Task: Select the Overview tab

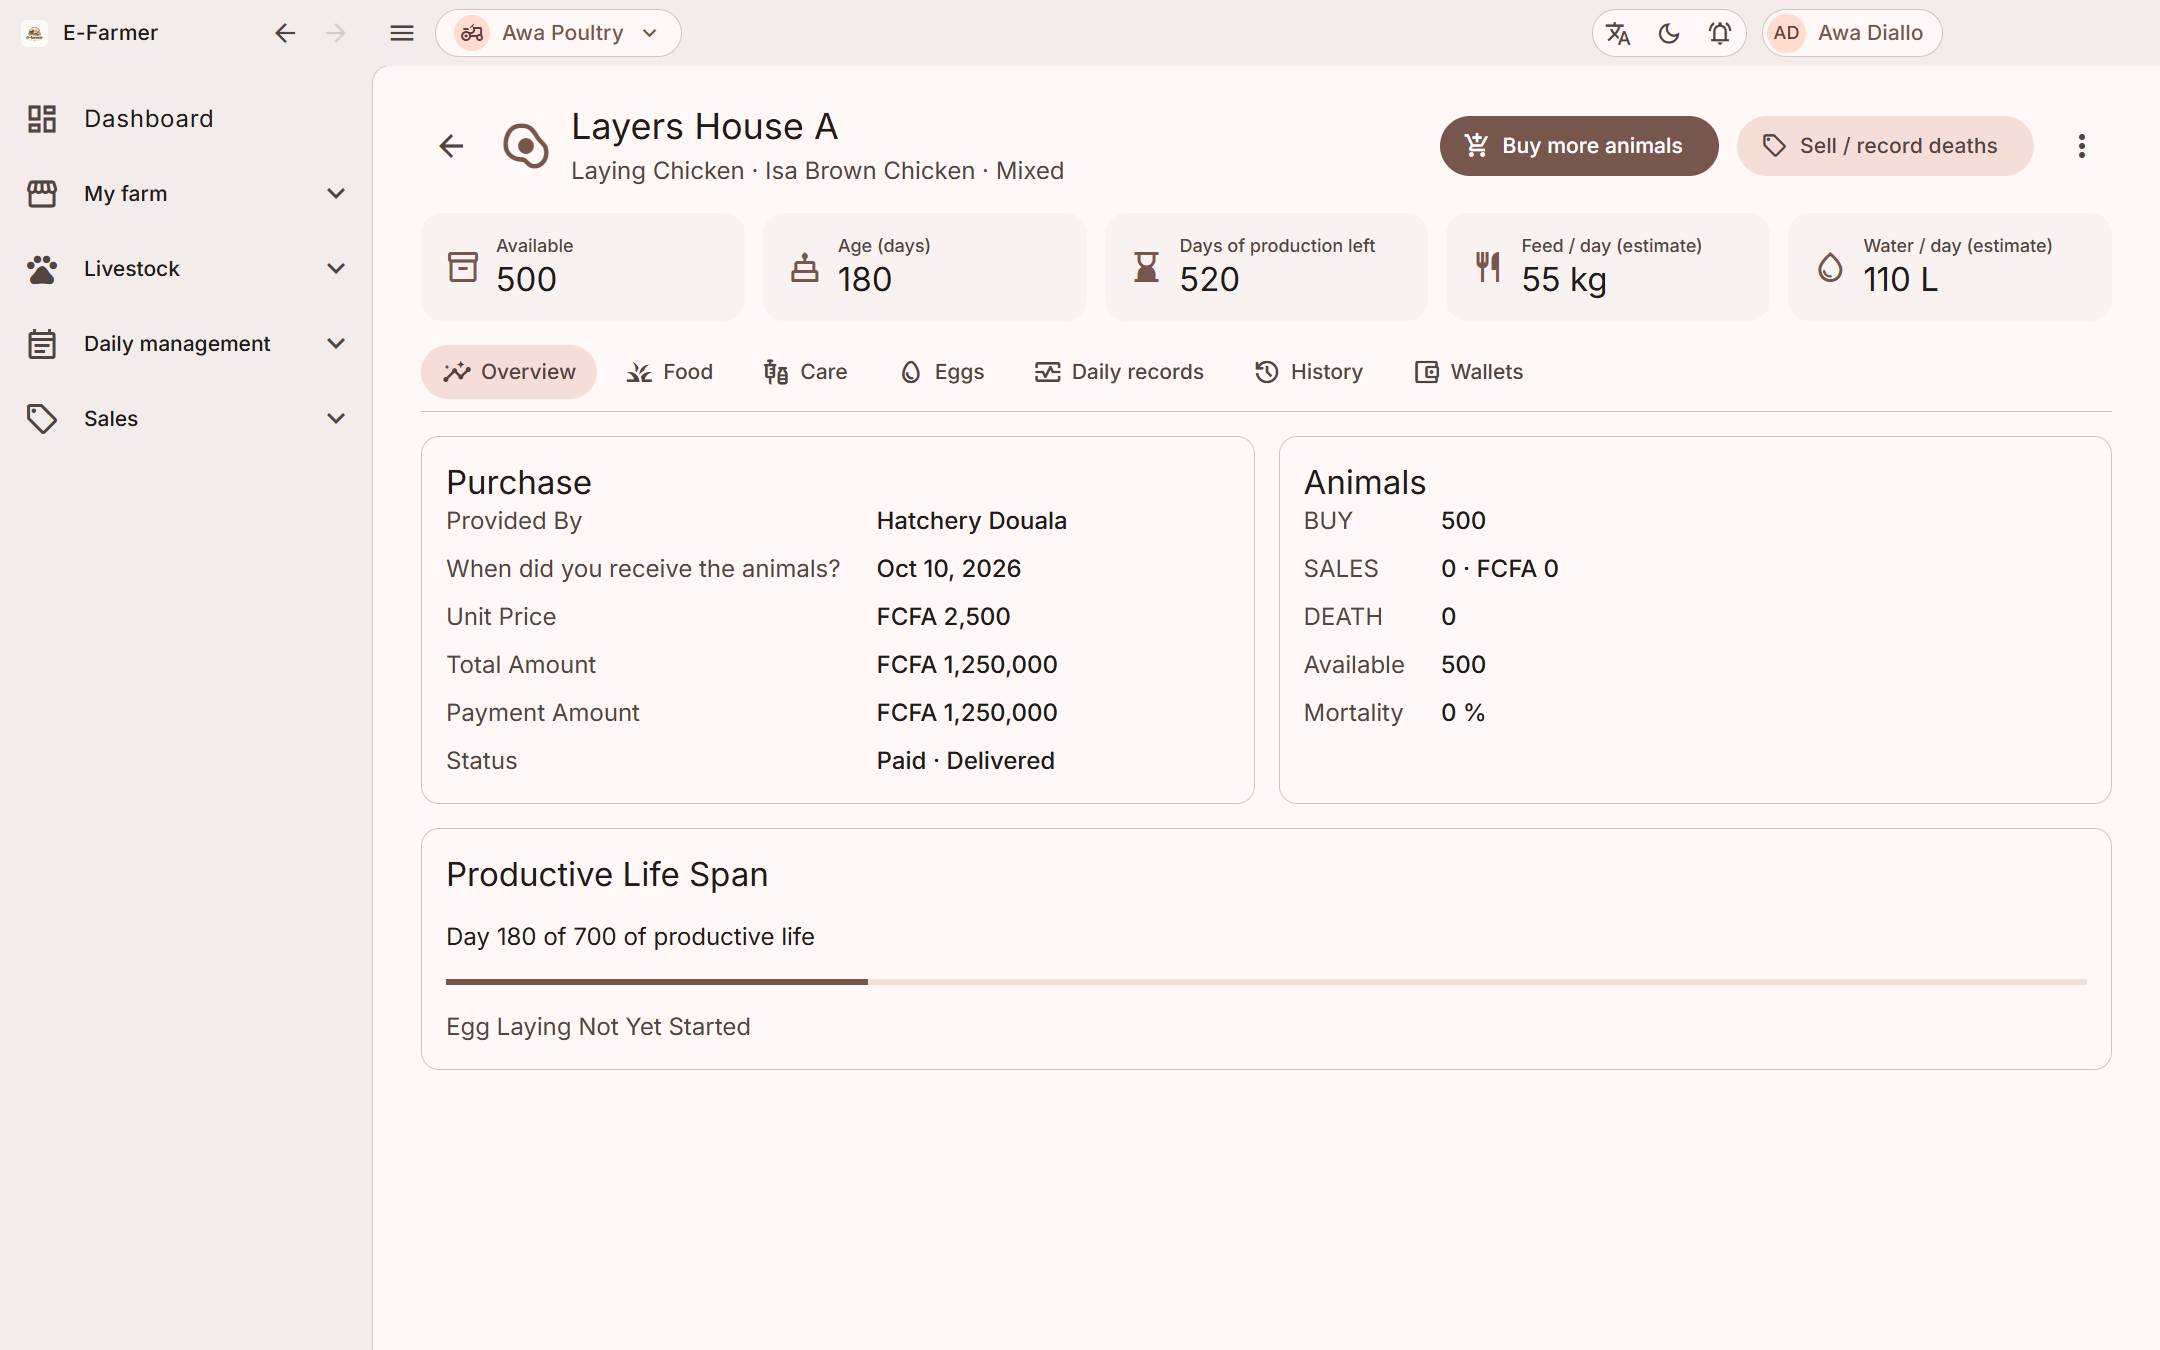Action: [x=509, y=372]
